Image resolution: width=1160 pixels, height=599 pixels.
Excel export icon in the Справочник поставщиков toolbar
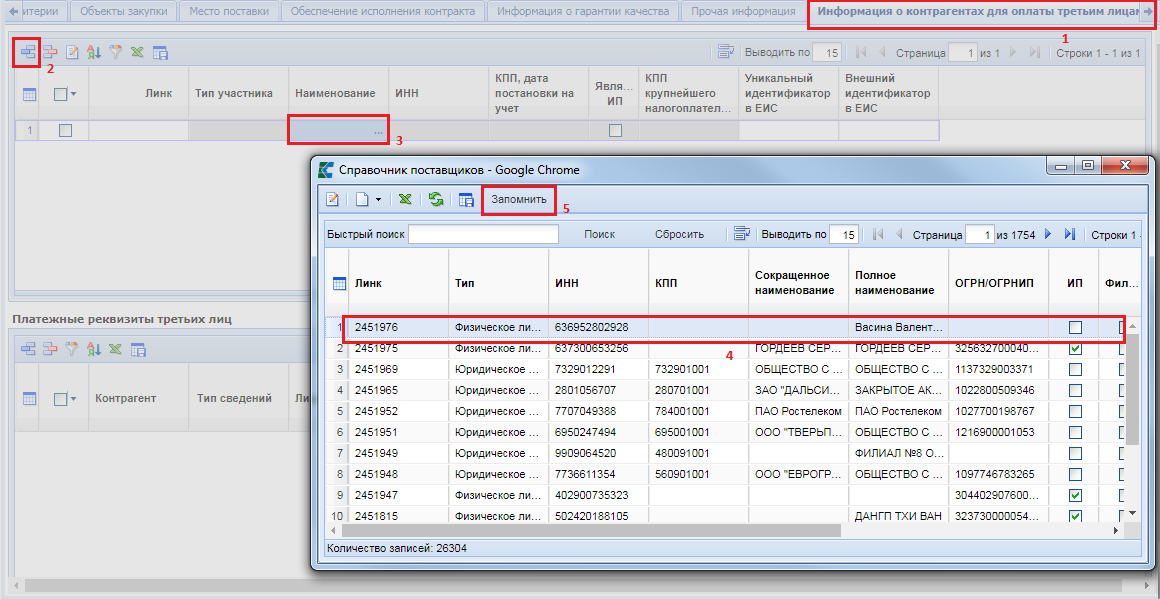[405, 199]
